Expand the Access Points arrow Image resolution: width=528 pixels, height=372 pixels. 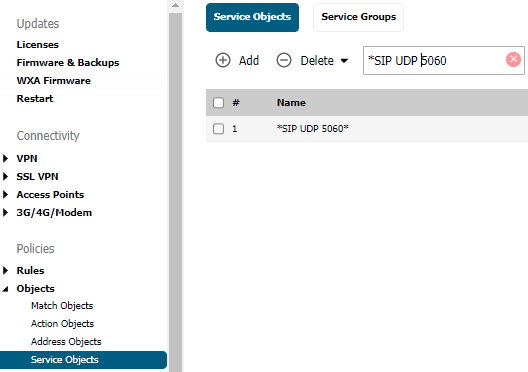tap(5, 195)
